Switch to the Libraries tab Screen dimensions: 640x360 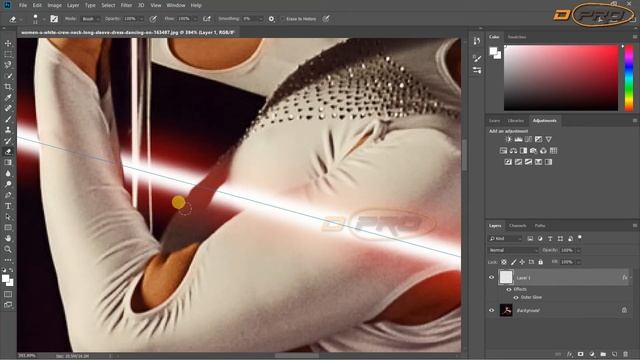click(x=516, y=121)
